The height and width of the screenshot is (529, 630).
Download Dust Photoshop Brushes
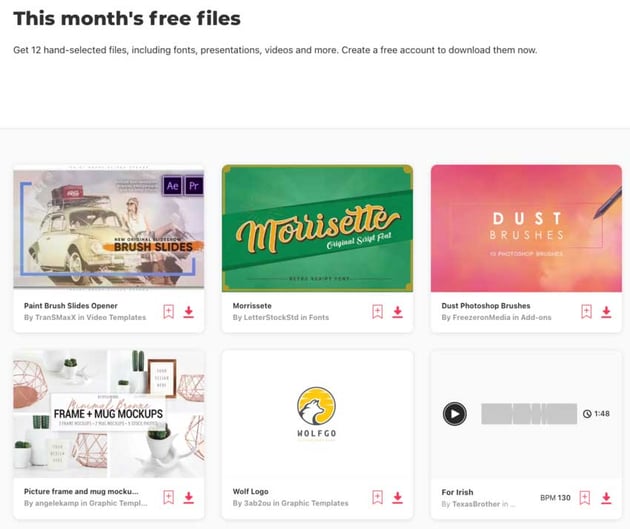click(x=606, y=312)
